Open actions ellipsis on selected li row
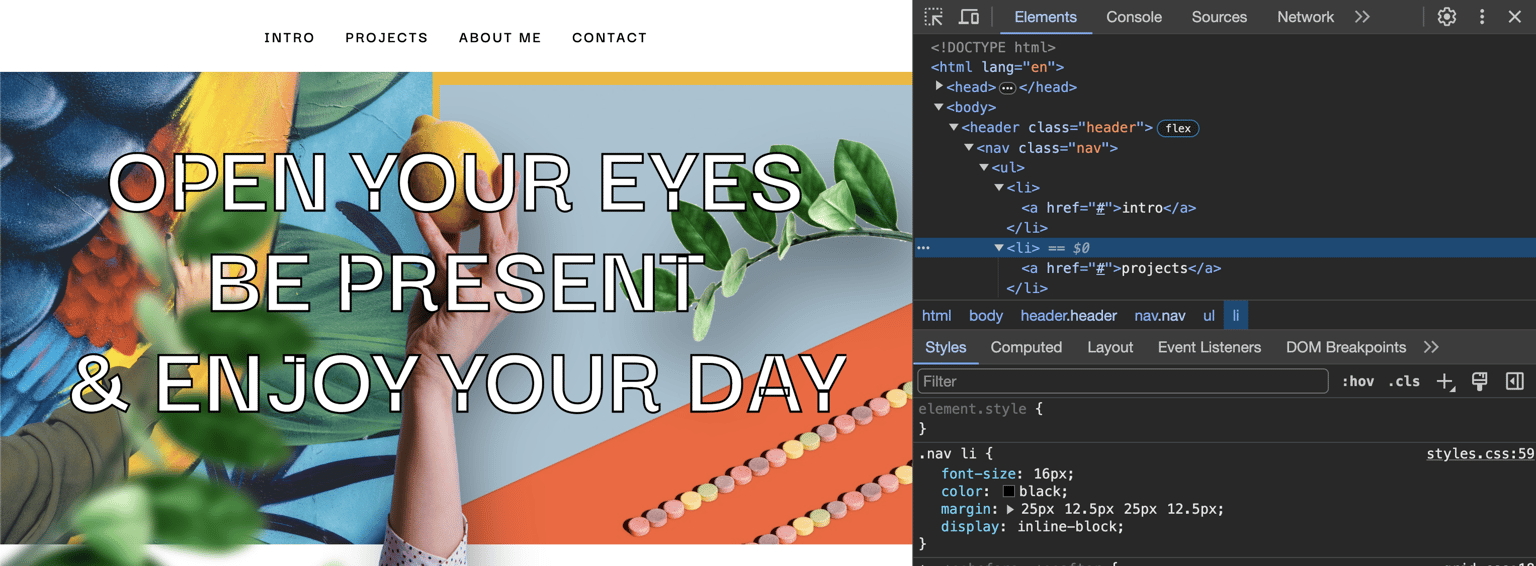The width and height of the screenshot is (1536, 566). click(923, 247)
